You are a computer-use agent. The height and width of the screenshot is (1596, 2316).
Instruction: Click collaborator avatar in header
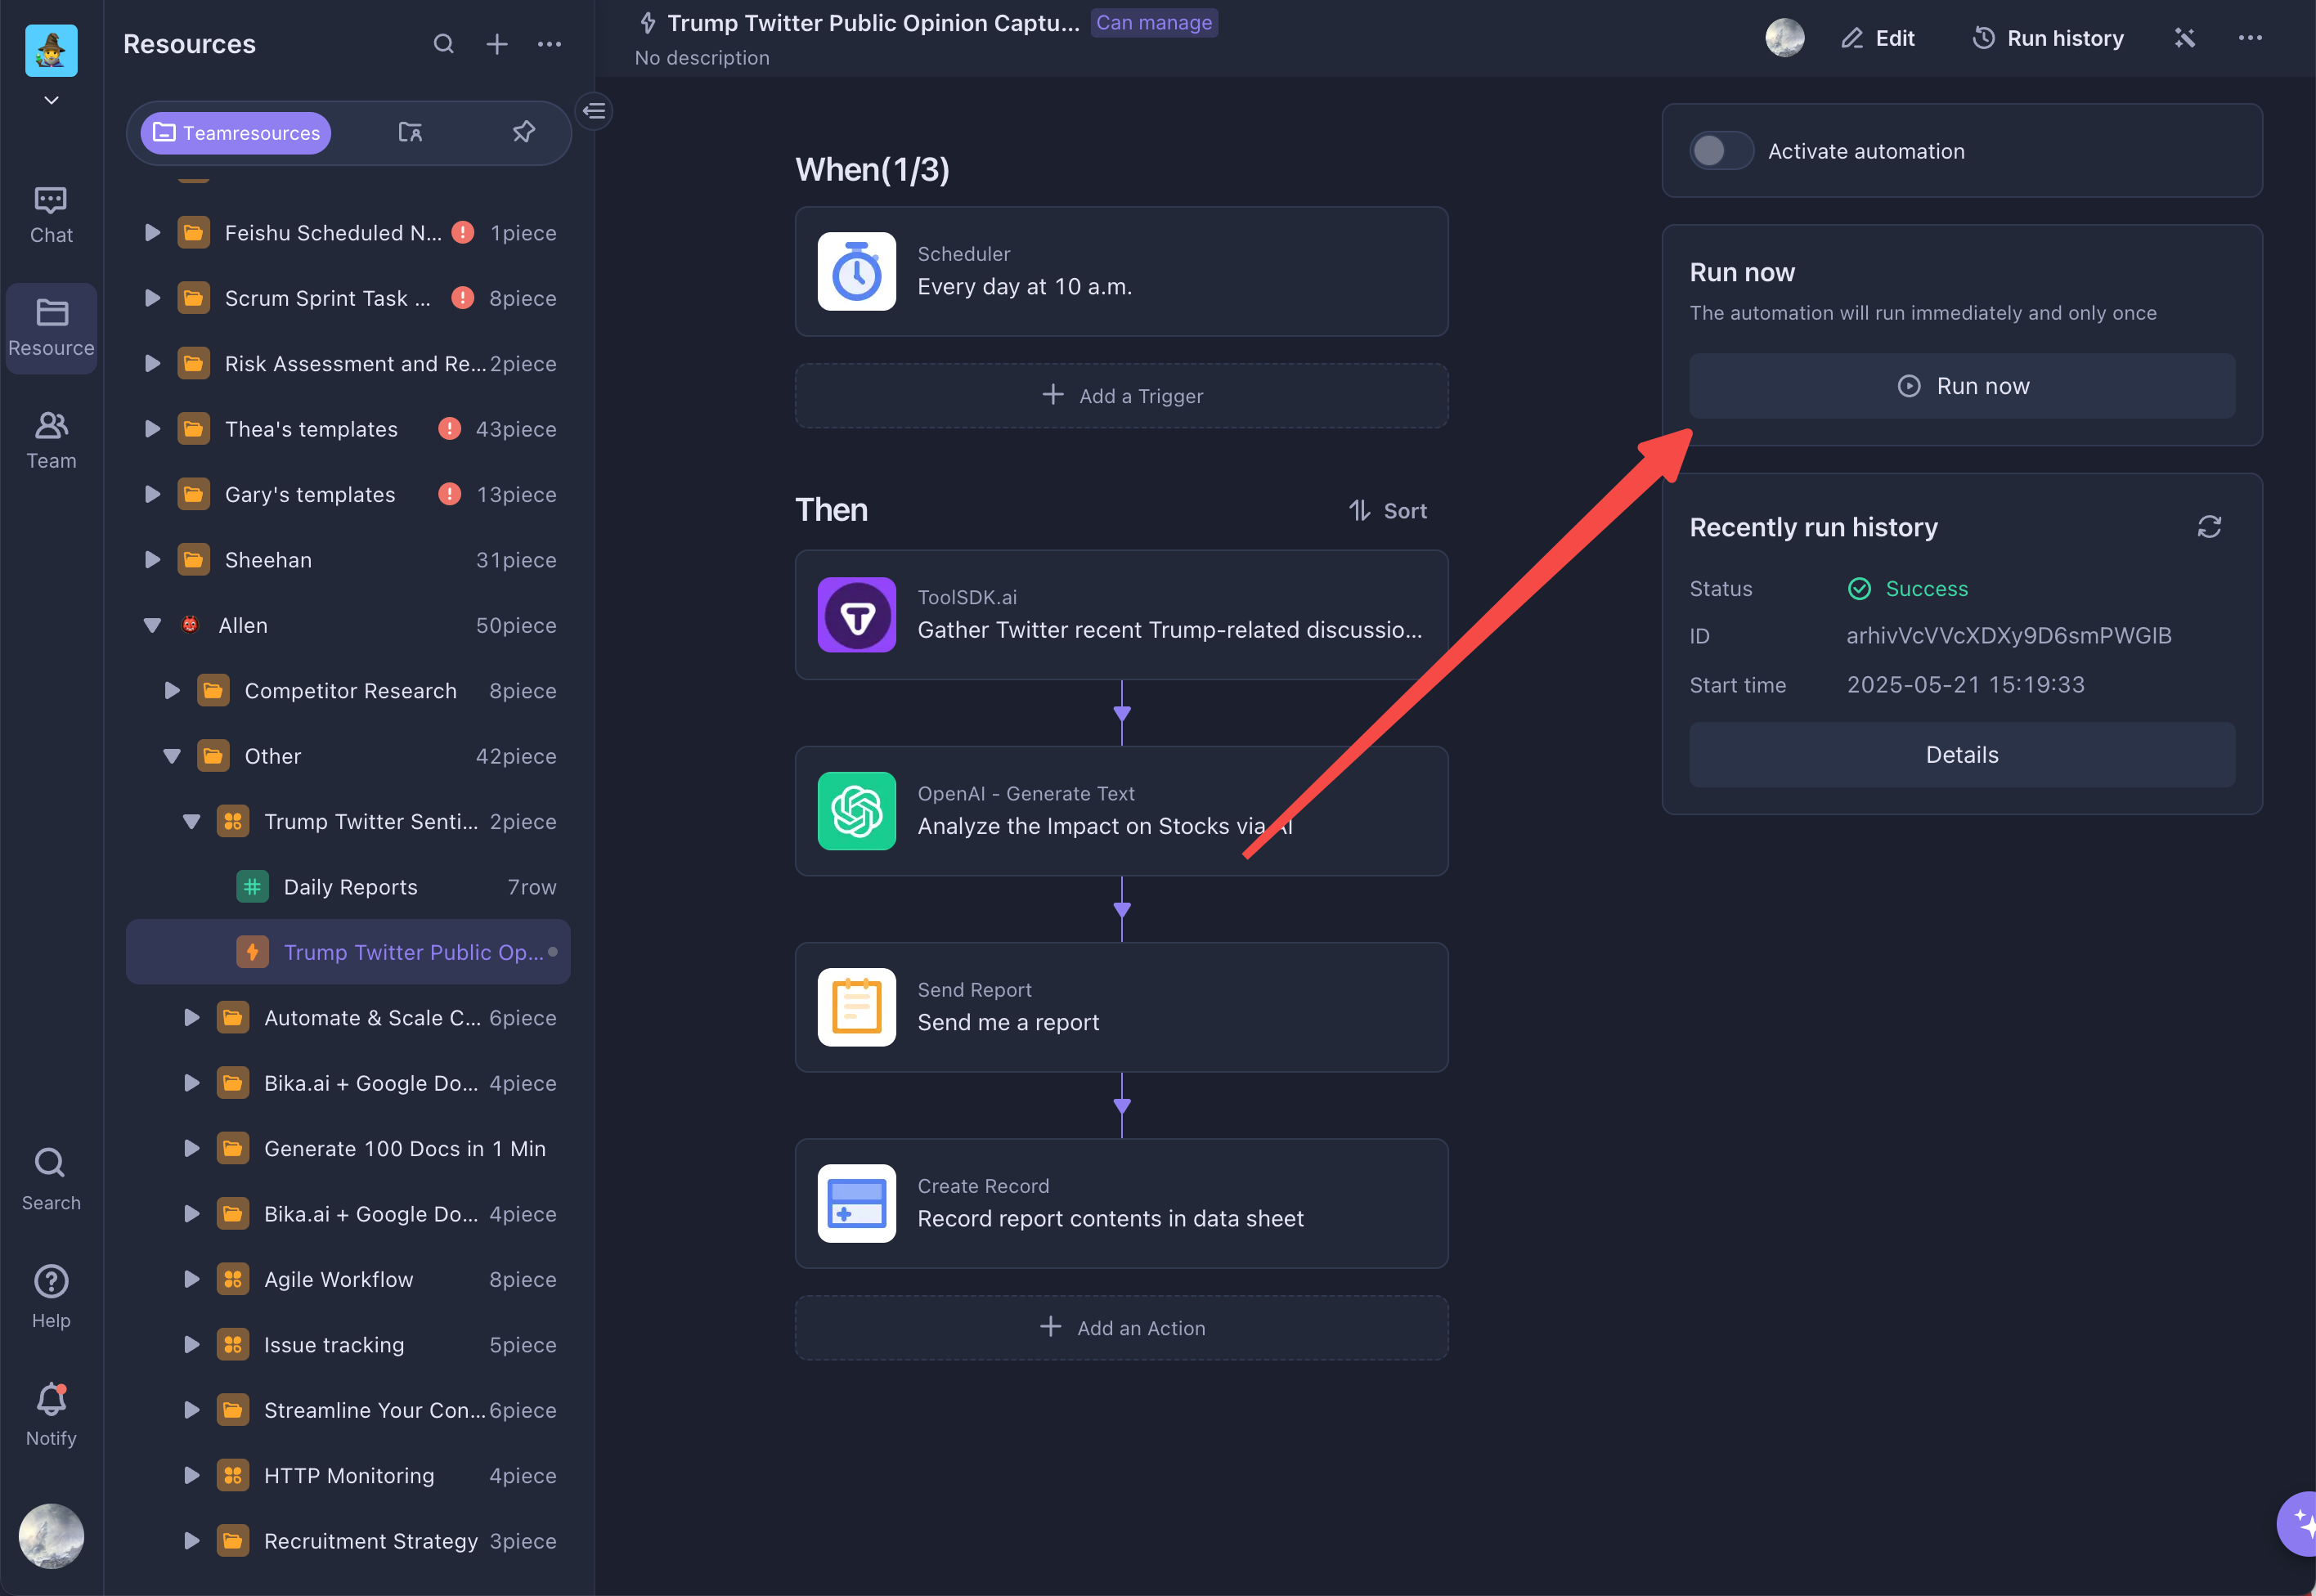point(1785,38)
